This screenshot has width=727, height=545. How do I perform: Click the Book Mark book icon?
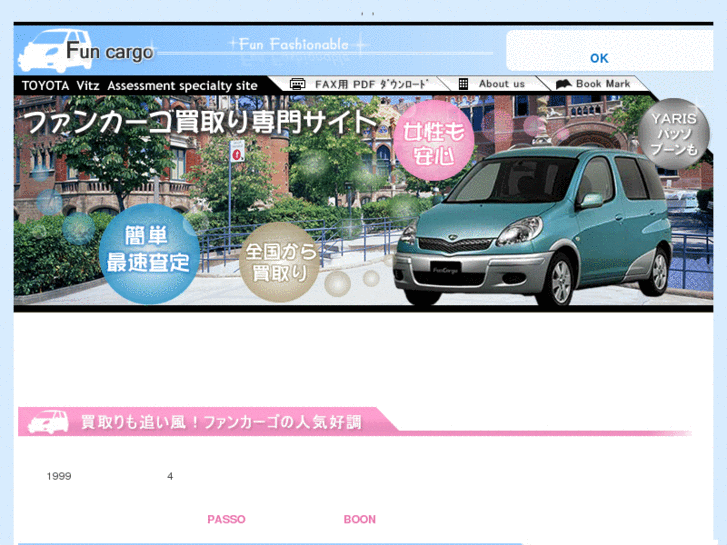click(563, 84)
